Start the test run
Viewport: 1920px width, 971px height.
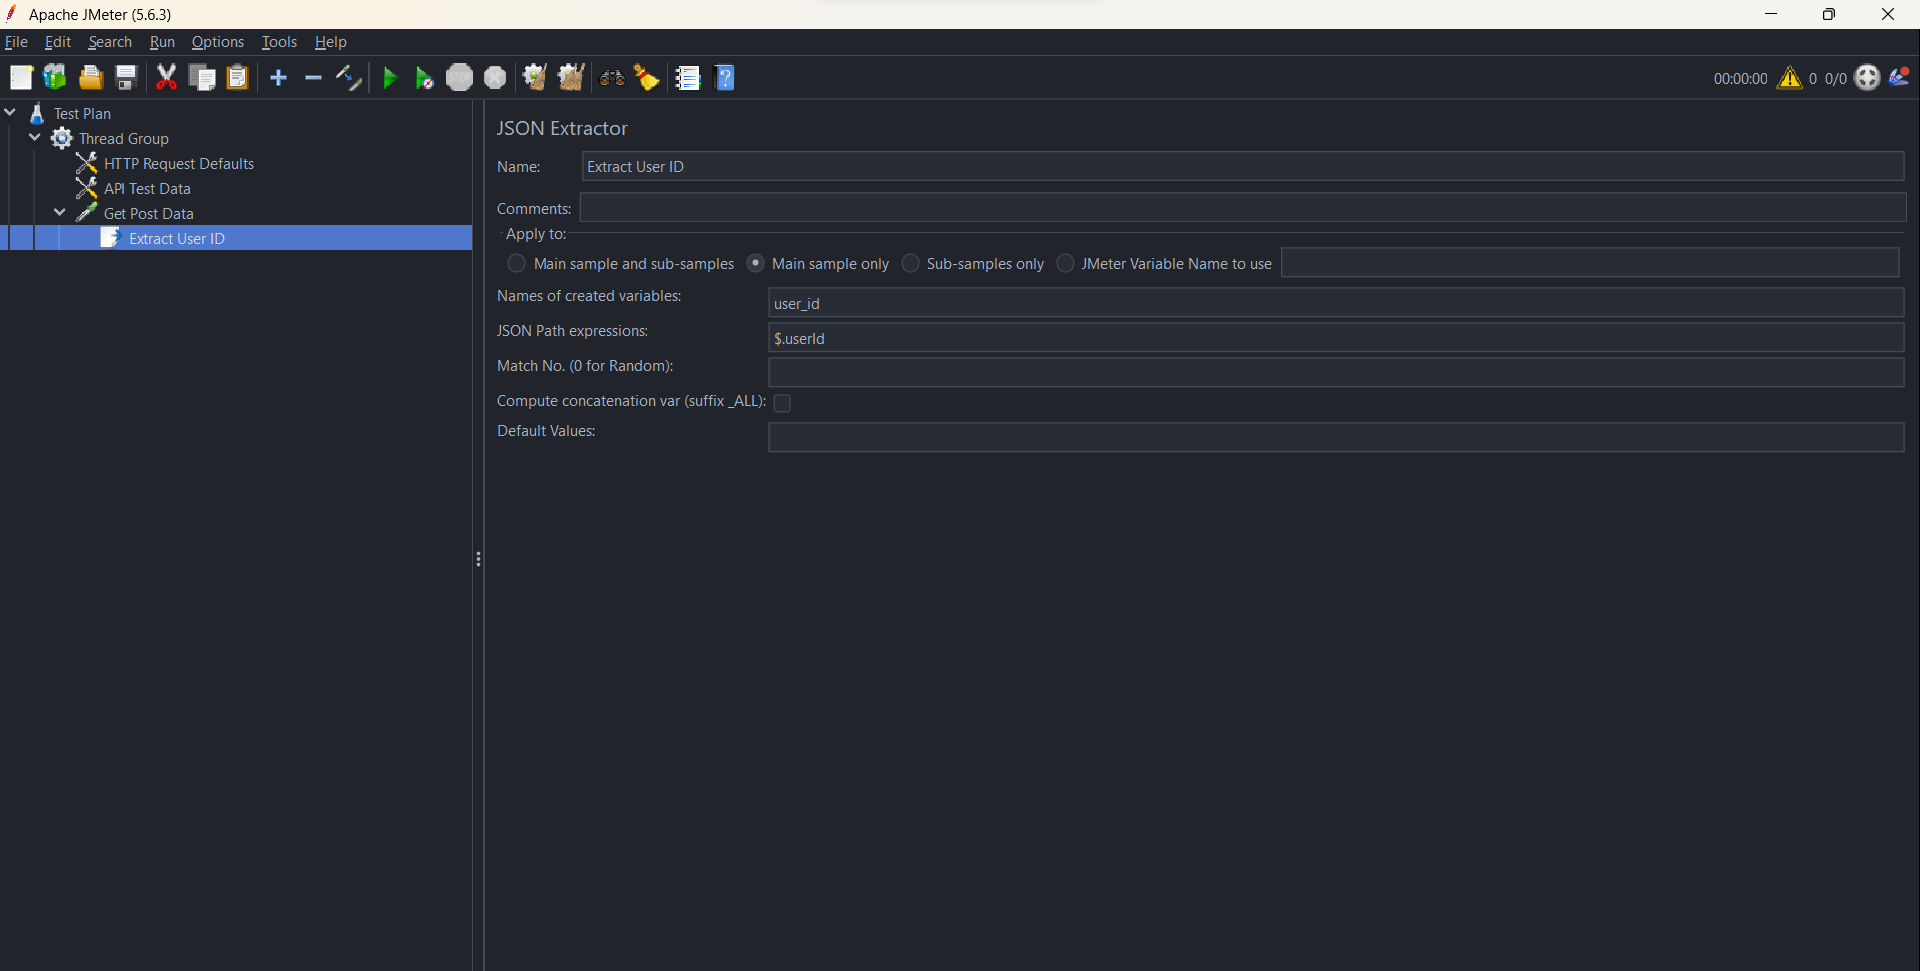(389, 77)
